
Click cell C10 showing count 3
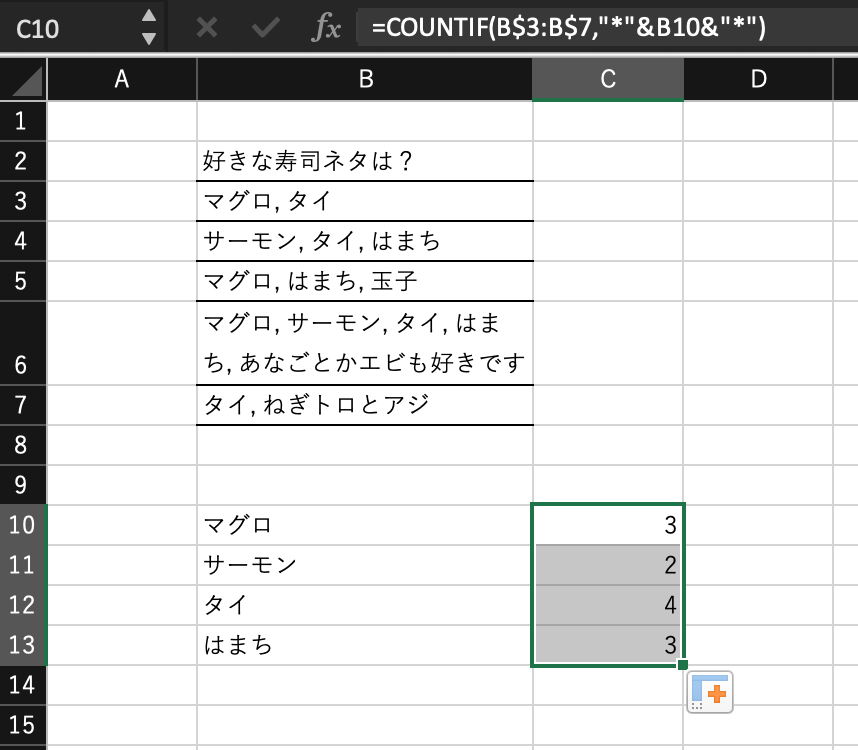click(608, 525)
